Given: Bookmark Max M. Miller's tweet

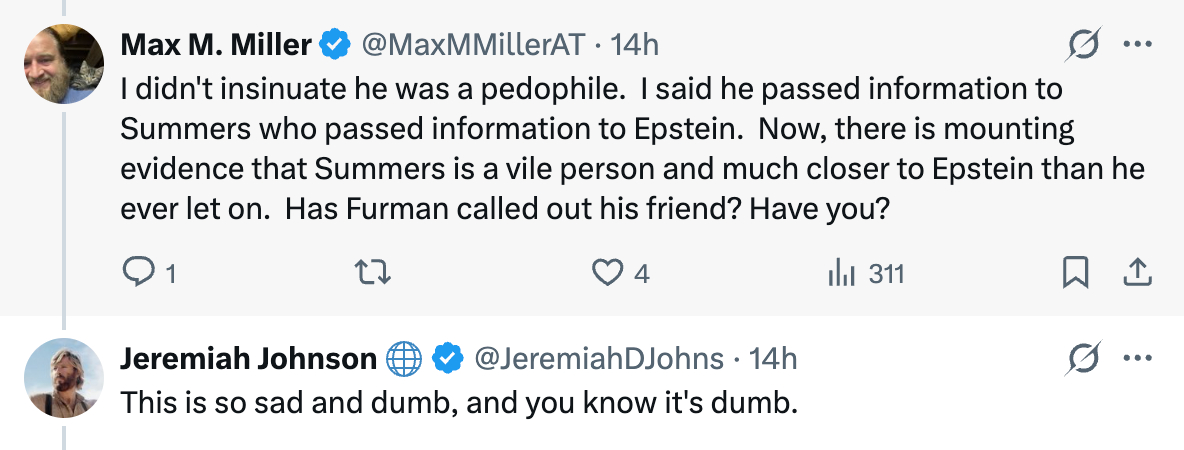Looking at the screenshot, I should [x=1075, y=272].
